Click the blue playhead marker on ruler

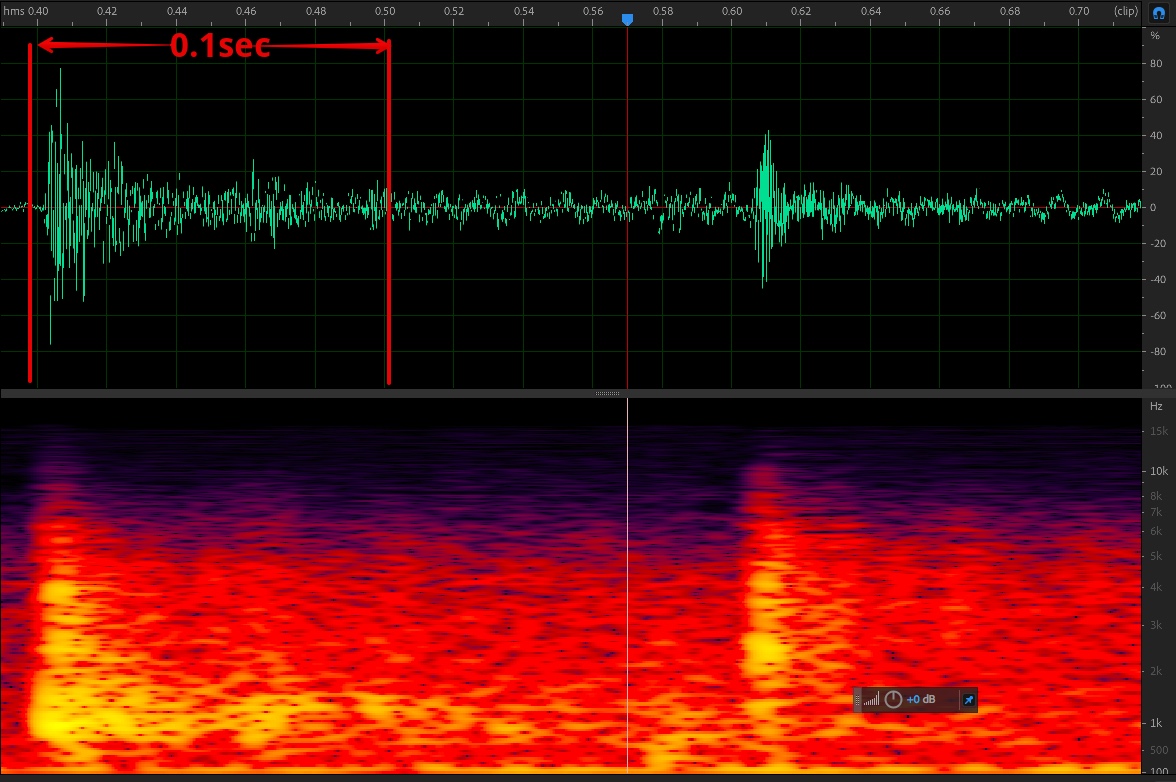627,19
